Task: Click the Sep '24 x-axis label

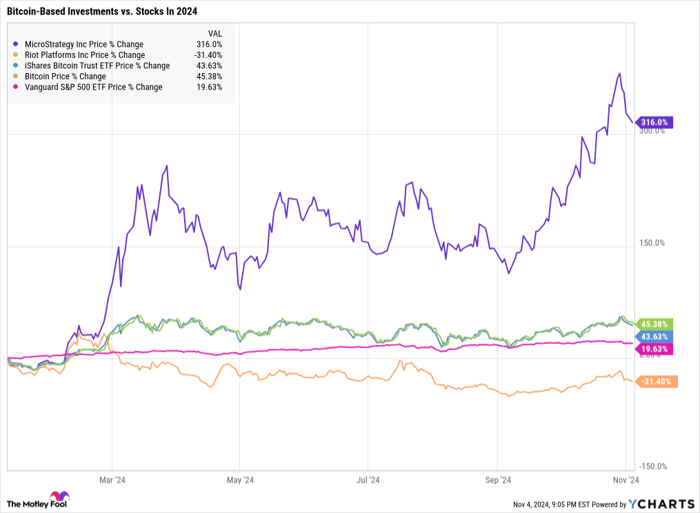Action: [x=498, y=479]
